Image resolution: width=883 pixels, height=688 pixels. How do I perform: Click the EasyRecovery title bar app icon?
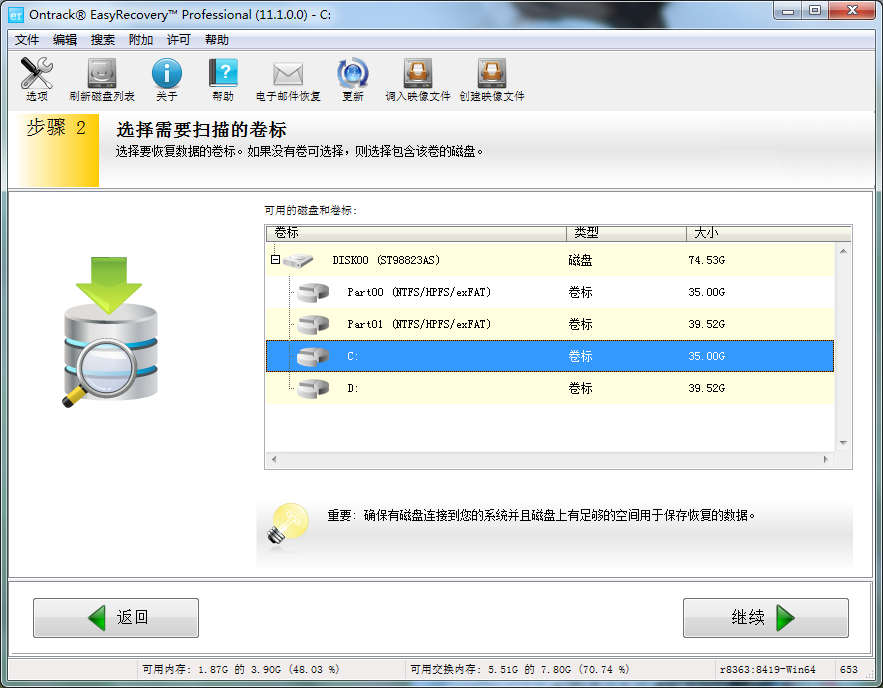point(16,15)
